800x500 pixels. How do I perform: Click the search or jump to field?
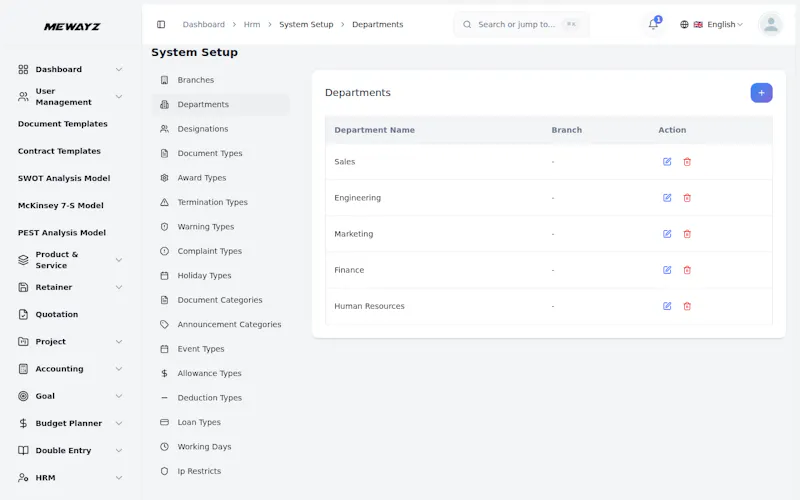tap(521, 24)
